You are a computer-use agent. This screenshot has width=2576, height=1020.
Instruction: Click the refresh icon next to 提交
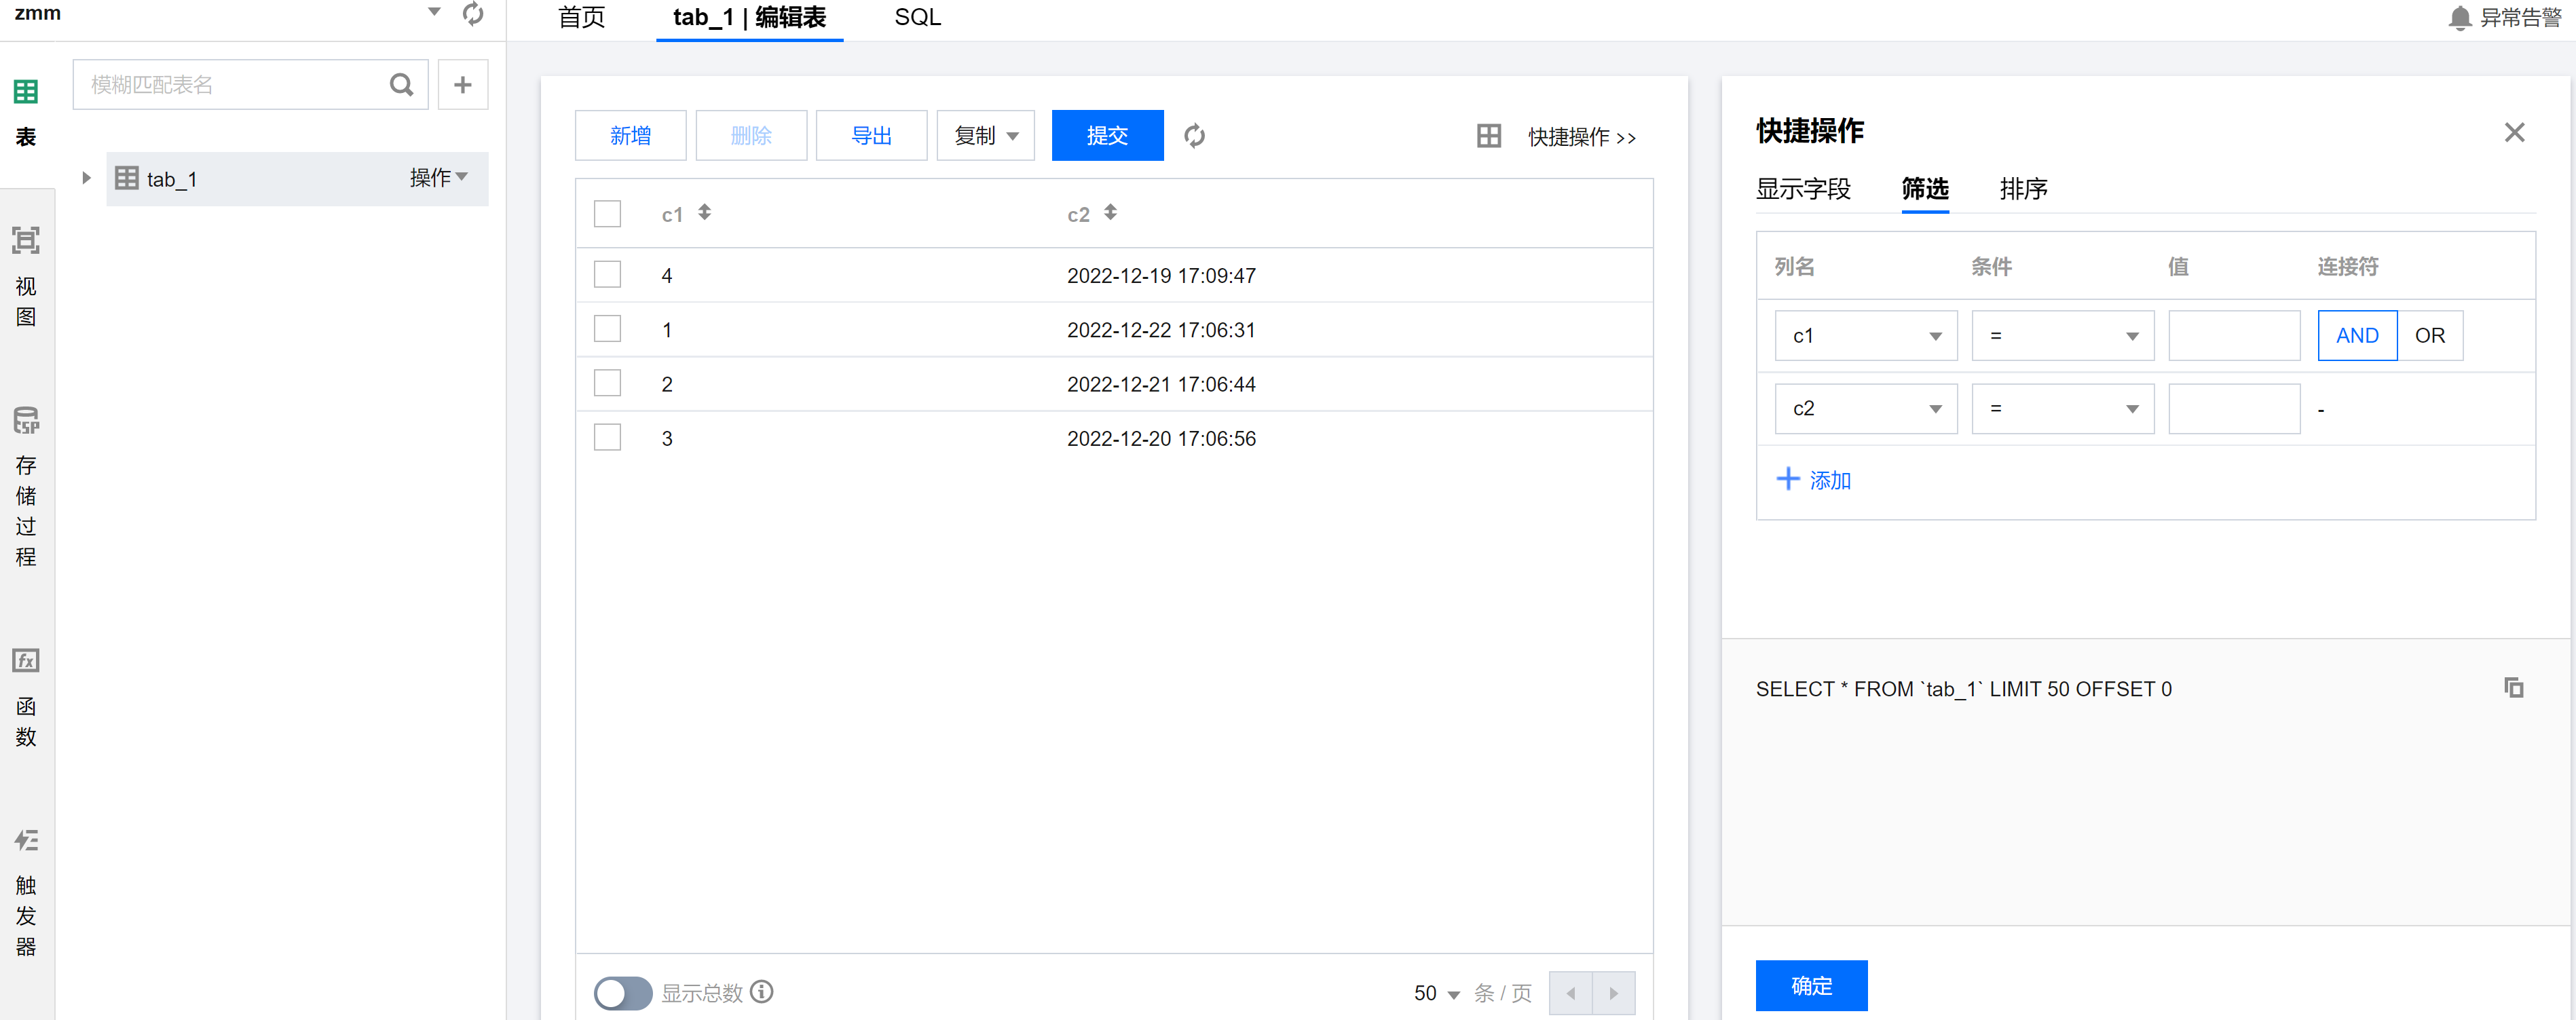click(x=1194, y=136)
